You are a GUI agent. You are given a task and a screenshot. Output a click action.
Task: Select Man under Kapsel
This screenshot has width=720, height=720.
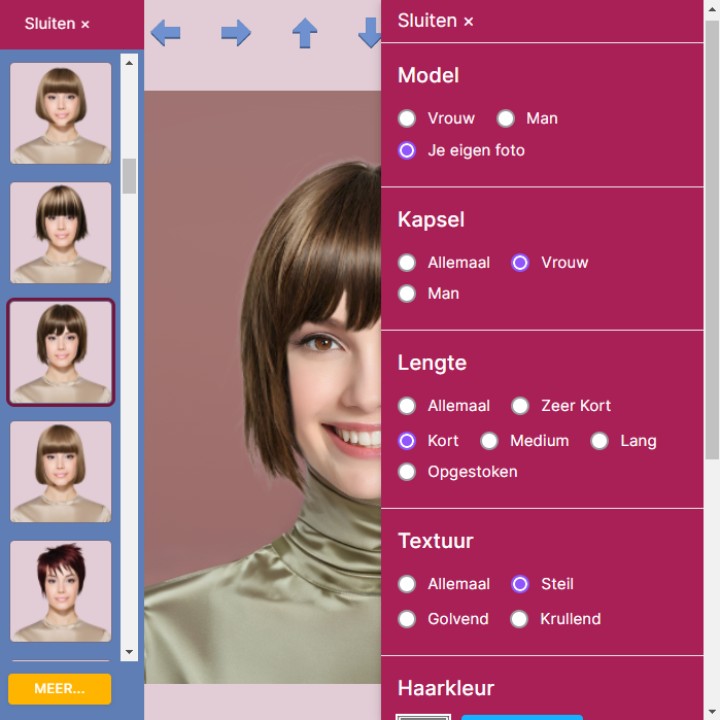coord(407,294)
